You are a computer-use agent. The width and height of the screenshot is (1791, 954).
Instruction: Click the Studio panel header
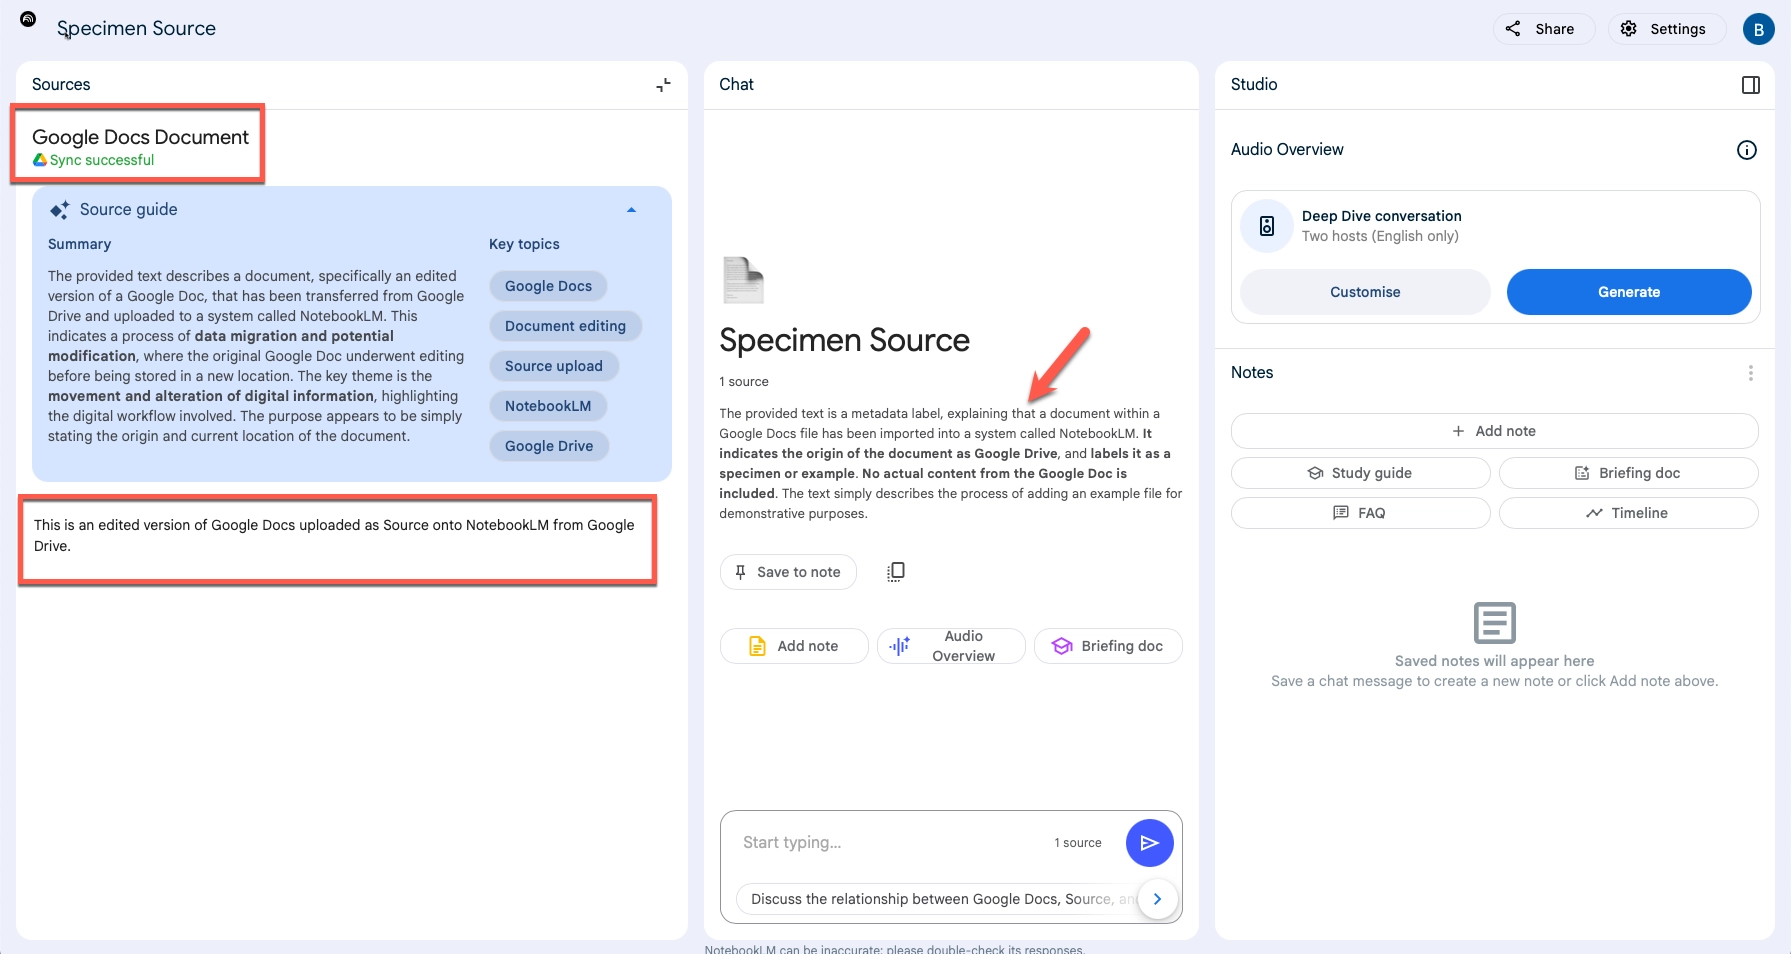tap(1254, 85)
